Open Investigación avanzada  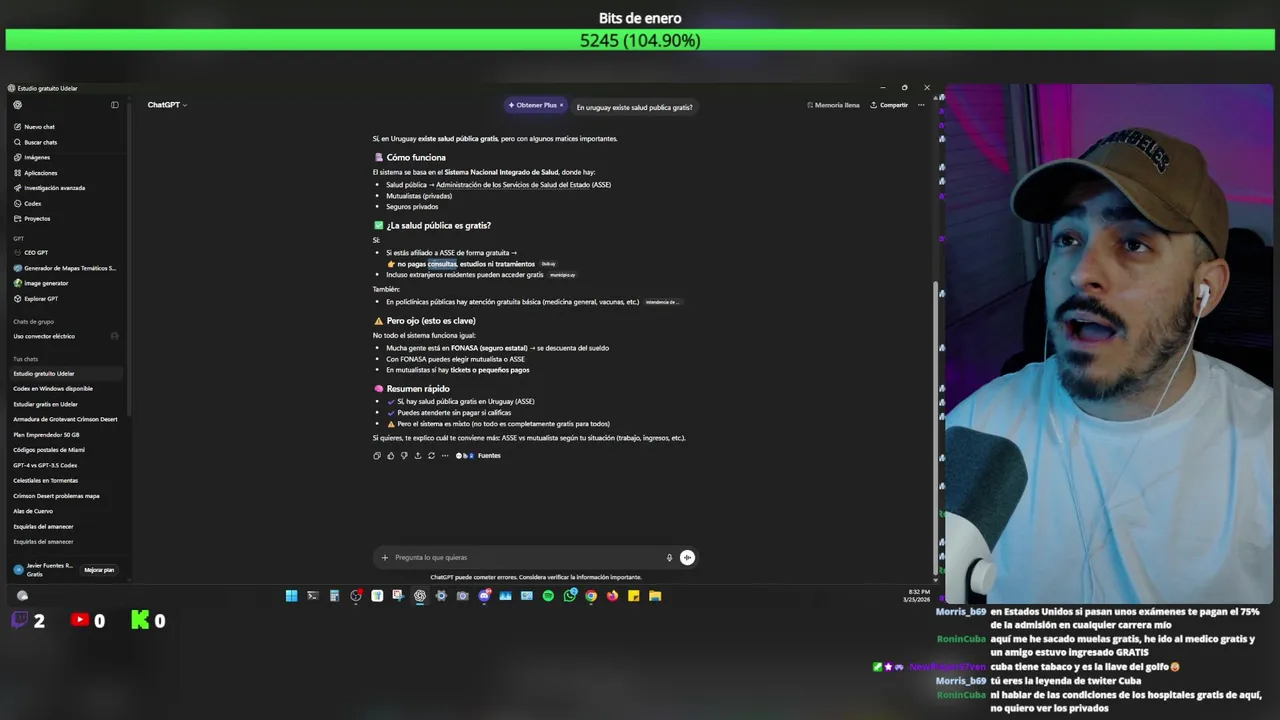pyautogui.click(x=55, y=188)
